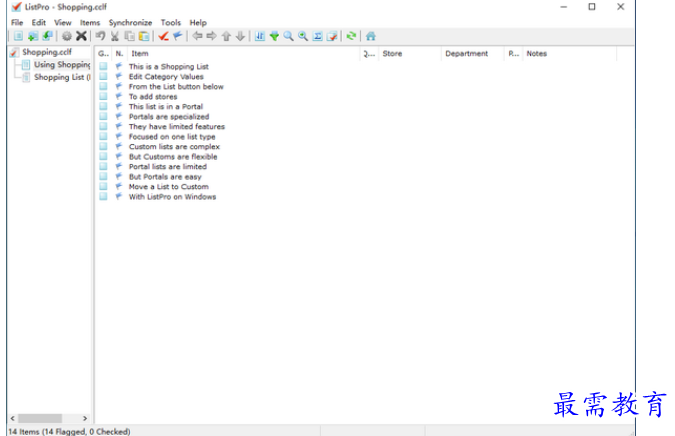Image resolution: width=675 pixels, height=436 pixels.
Task: Check the box for 'Focused on one list type'
Action: coord(103,136)
